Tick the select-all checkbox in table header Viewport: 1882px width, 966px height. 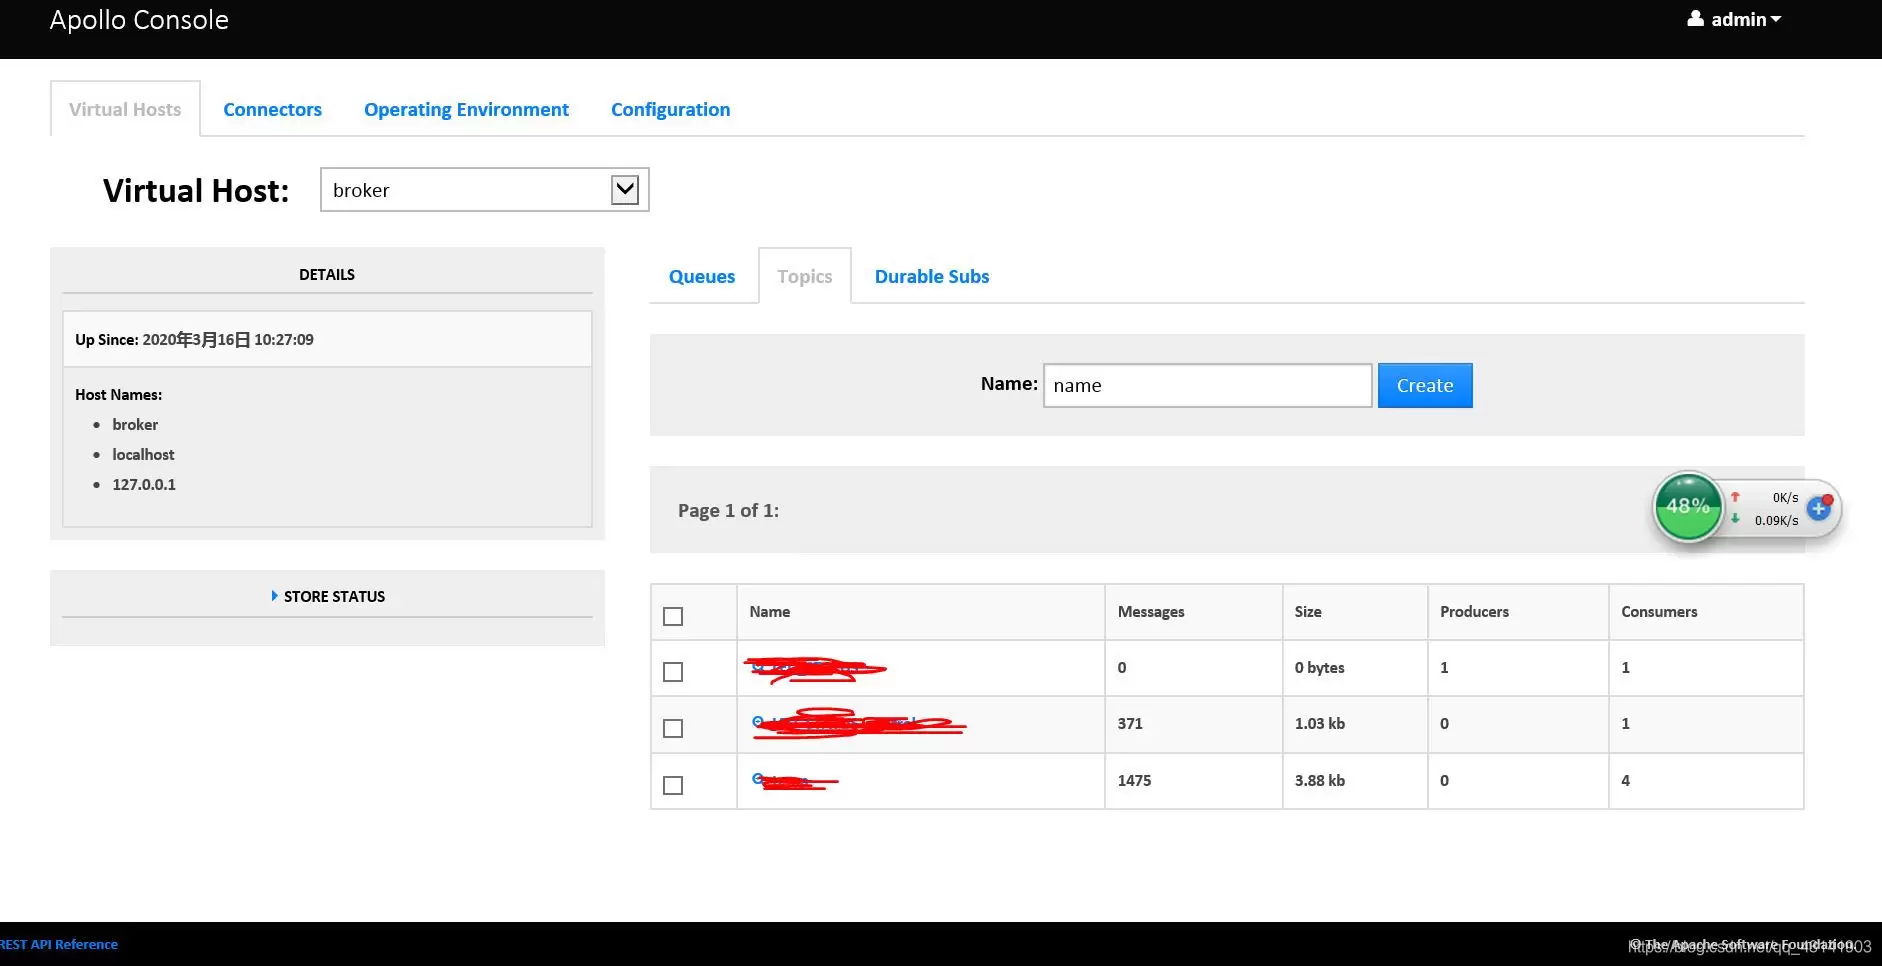(673, 616)
